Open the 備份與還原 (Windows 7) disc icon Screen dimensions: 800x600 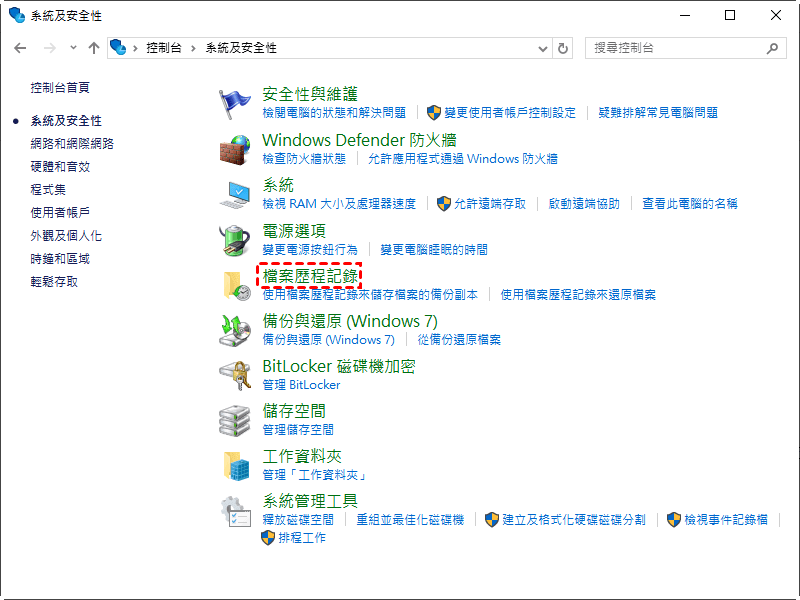[x=235, y=331]
